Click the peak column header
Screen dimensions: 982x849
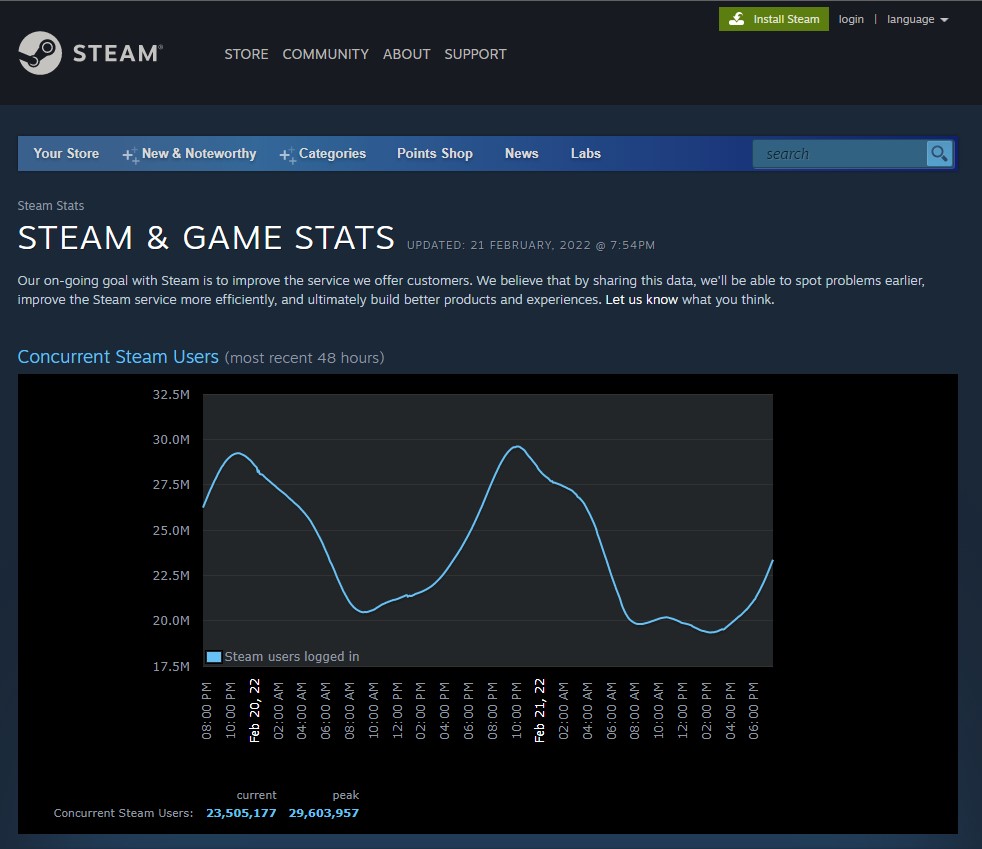pyautogui.click(x=346, y=795)
